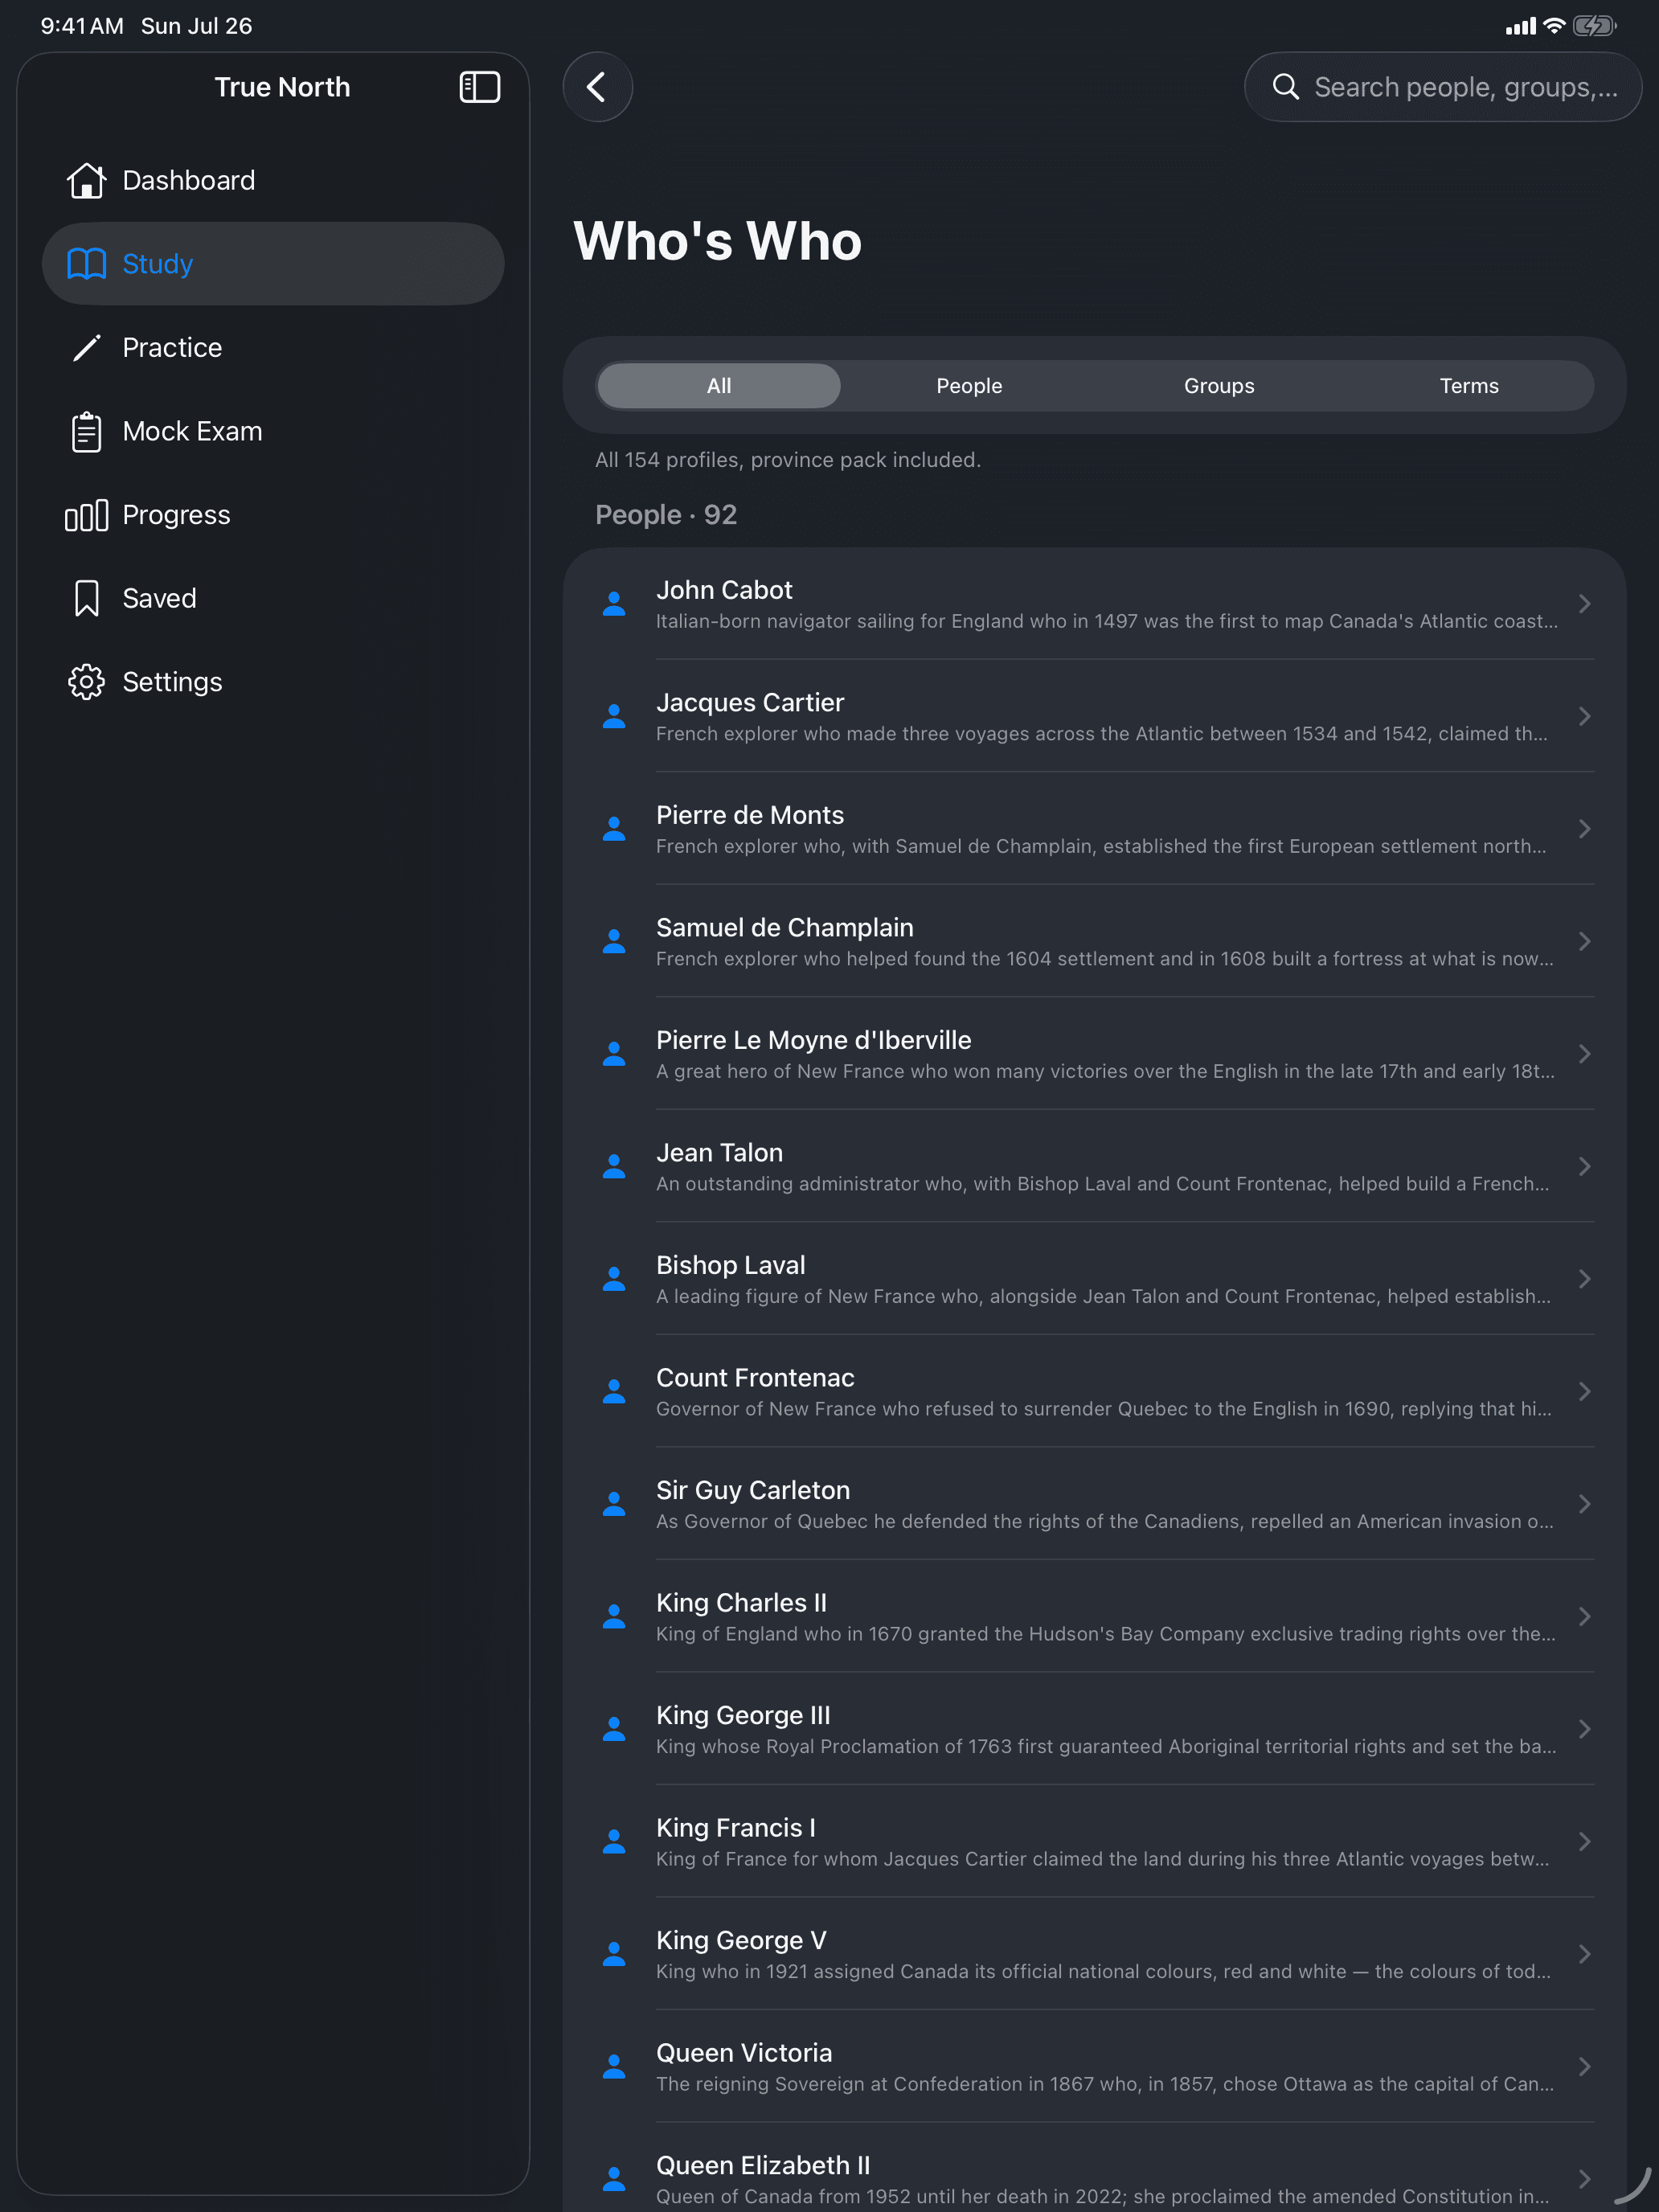Open King Francis I profile
This screenshot has height=2212, width=1659.
[x=1094, y=1841]
